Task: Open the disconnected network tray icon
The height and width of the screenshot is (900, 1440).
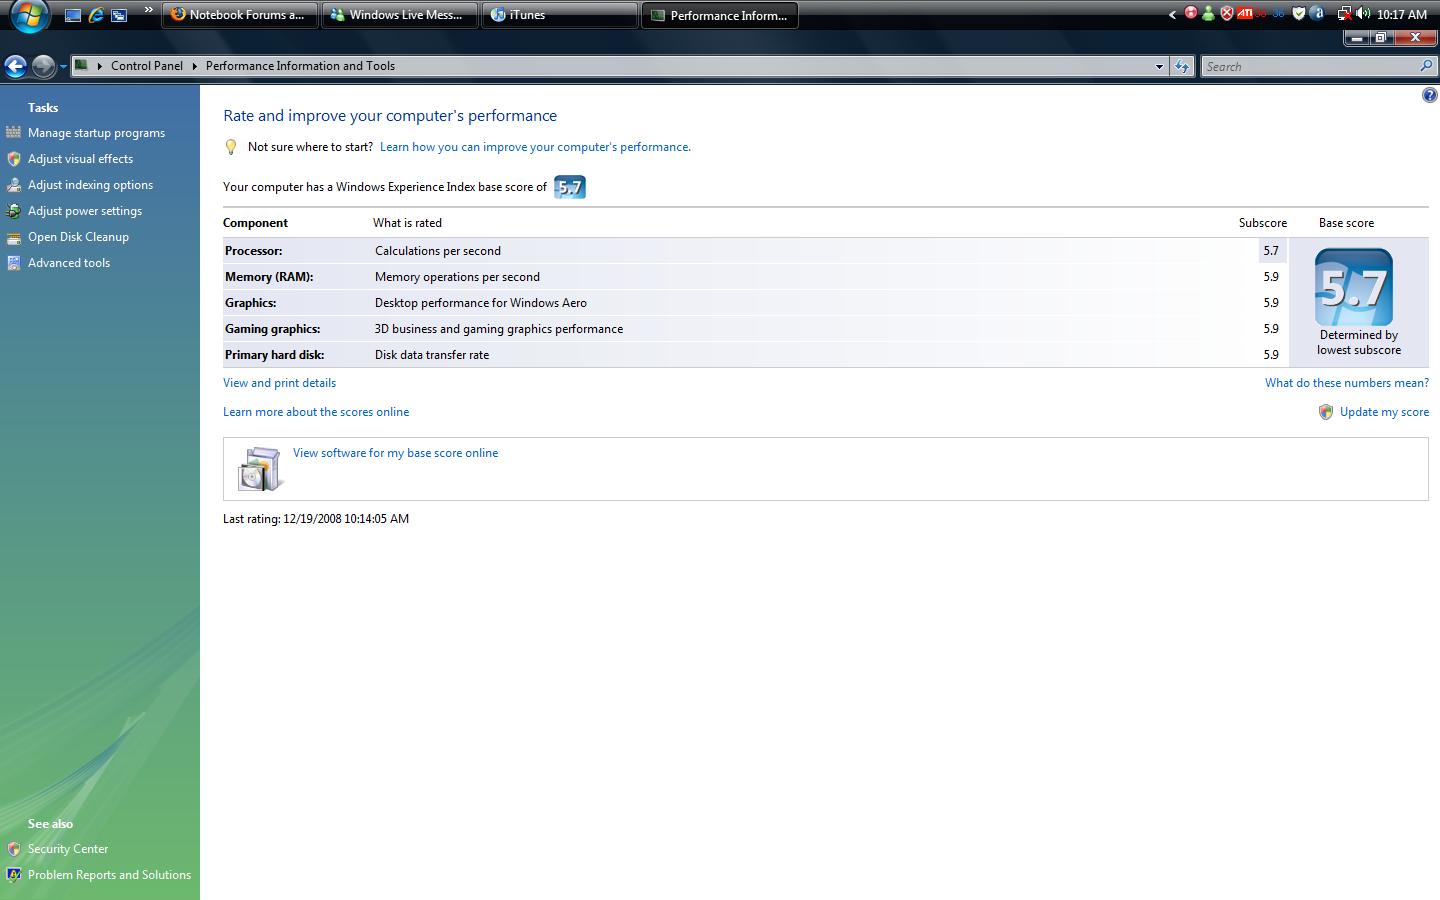Action: [1344, 14]
